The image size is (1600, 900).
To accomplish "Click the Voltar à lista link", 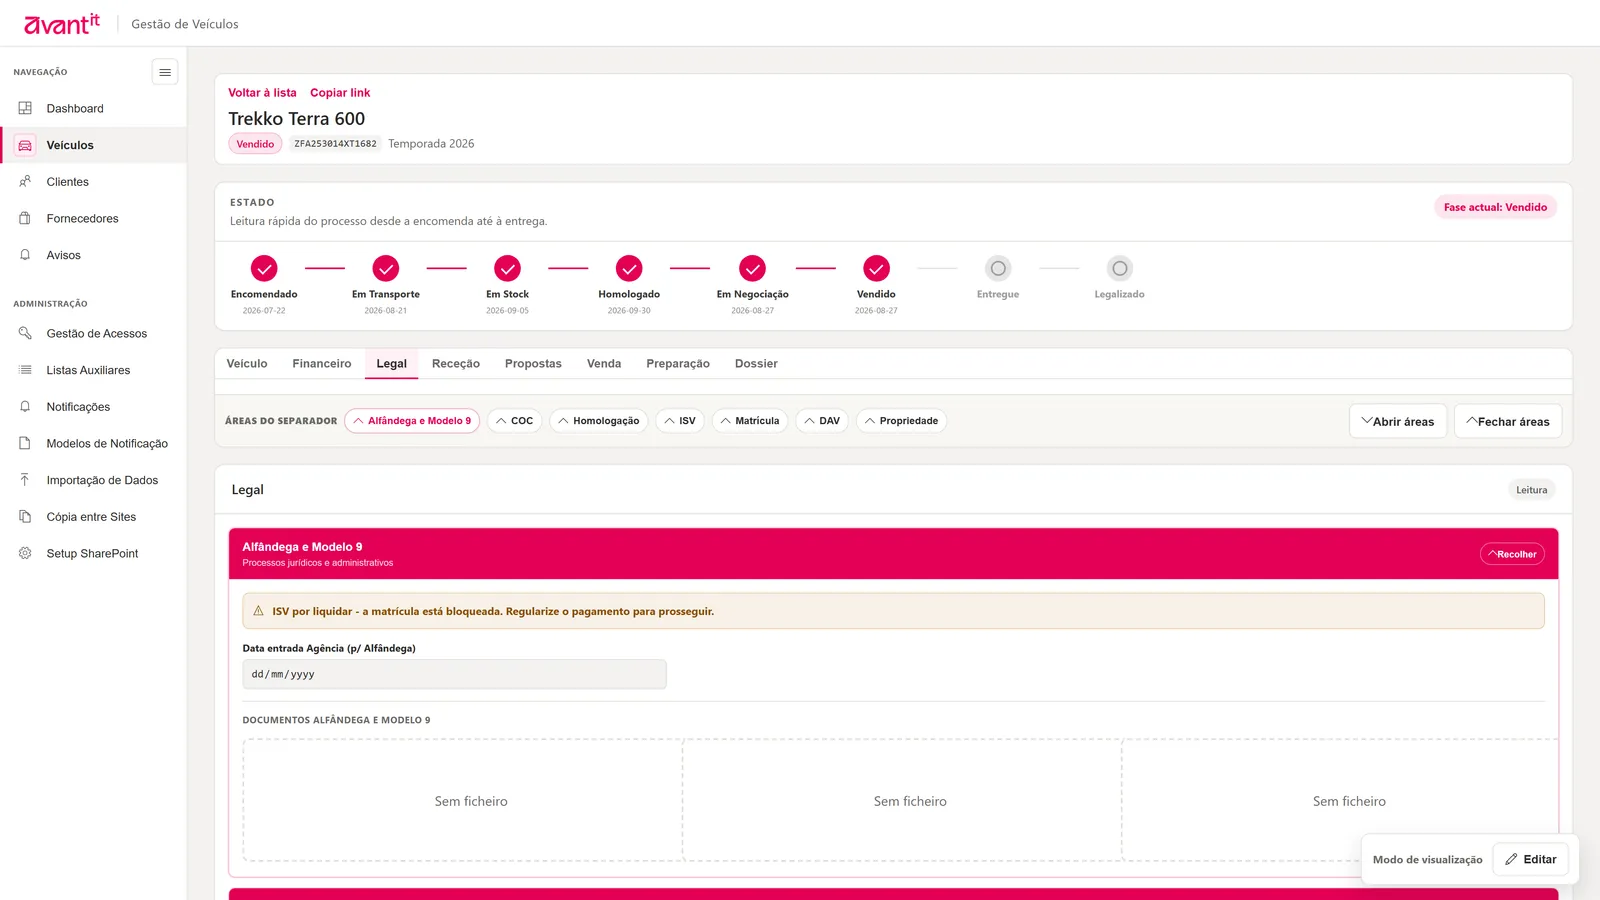I will tap(262, 93).
